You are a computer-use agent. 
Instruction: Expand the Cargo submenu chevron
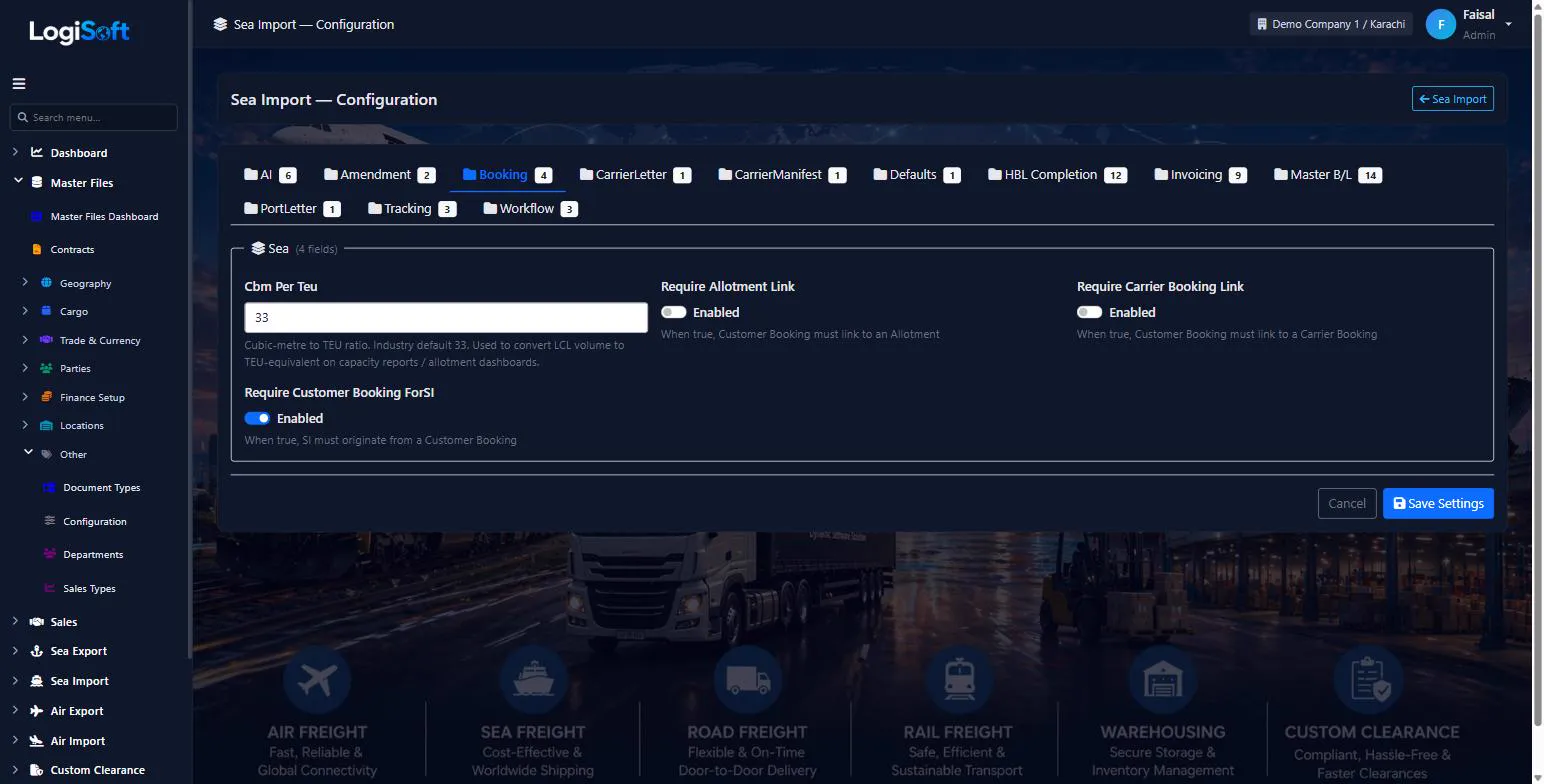tap(25, 311)
